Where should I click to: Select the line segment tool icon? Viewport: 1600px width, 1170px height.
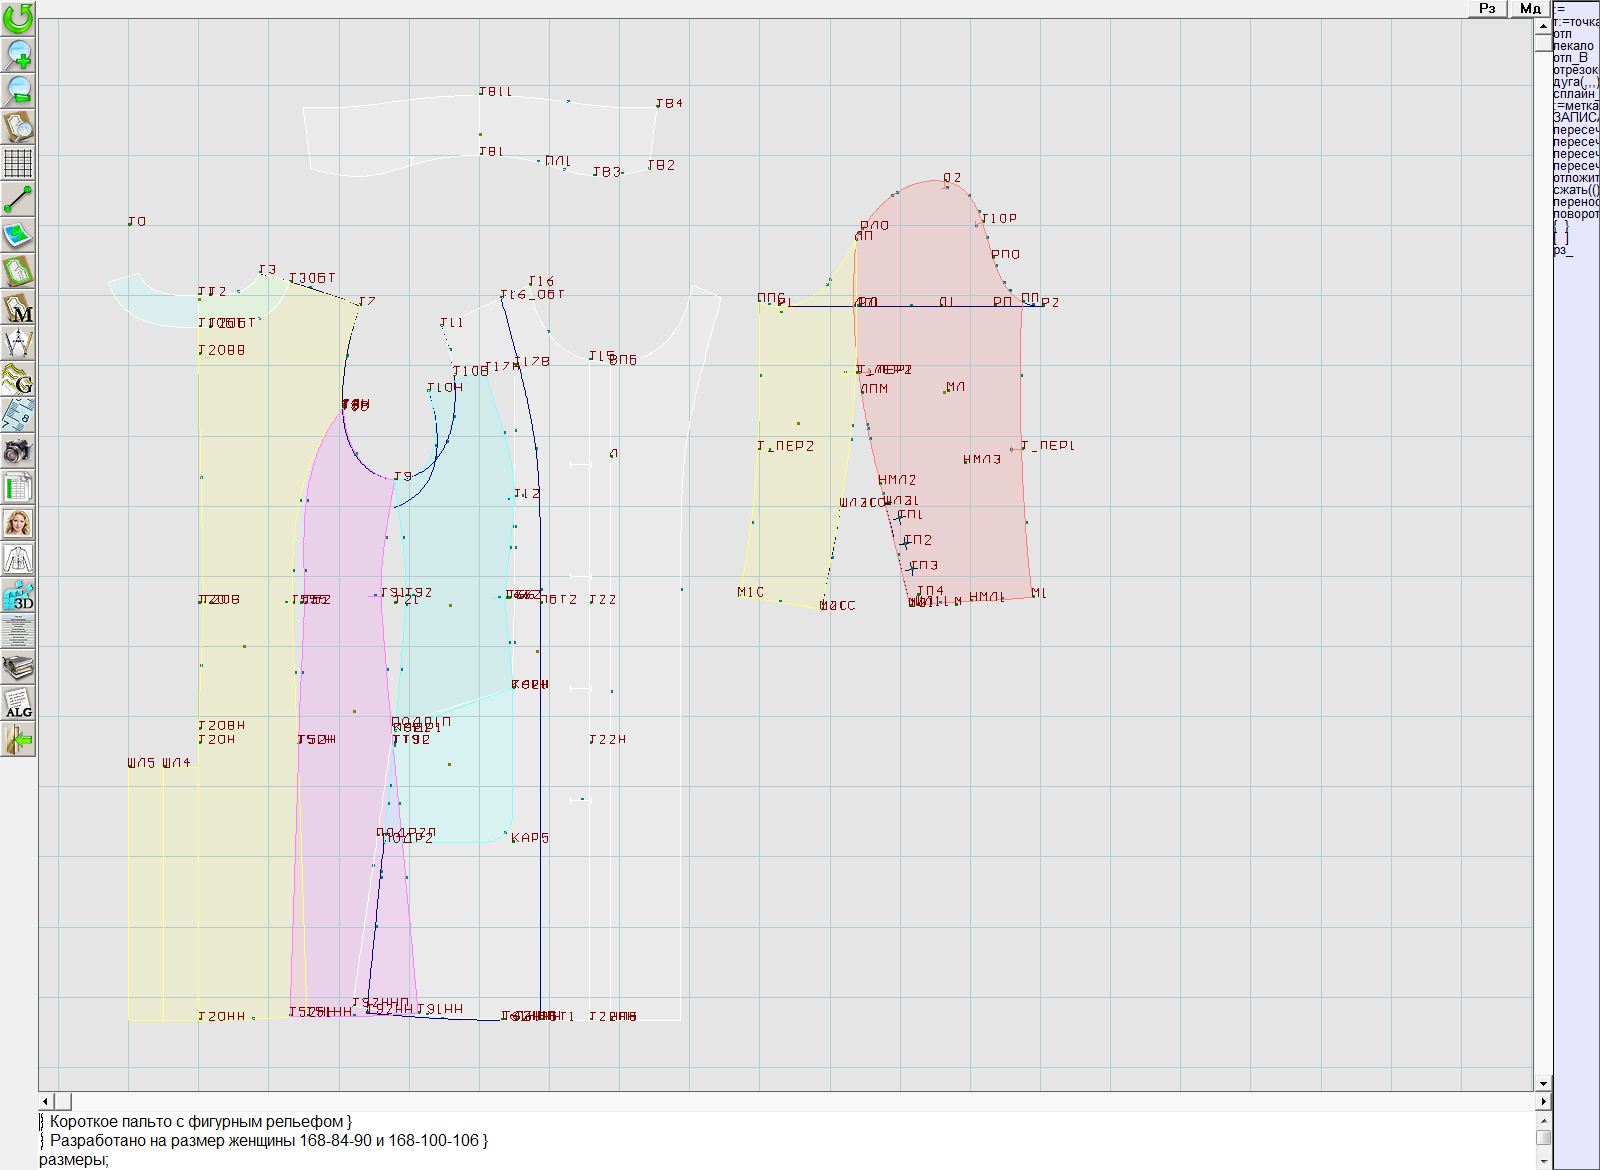coord(18,199)
